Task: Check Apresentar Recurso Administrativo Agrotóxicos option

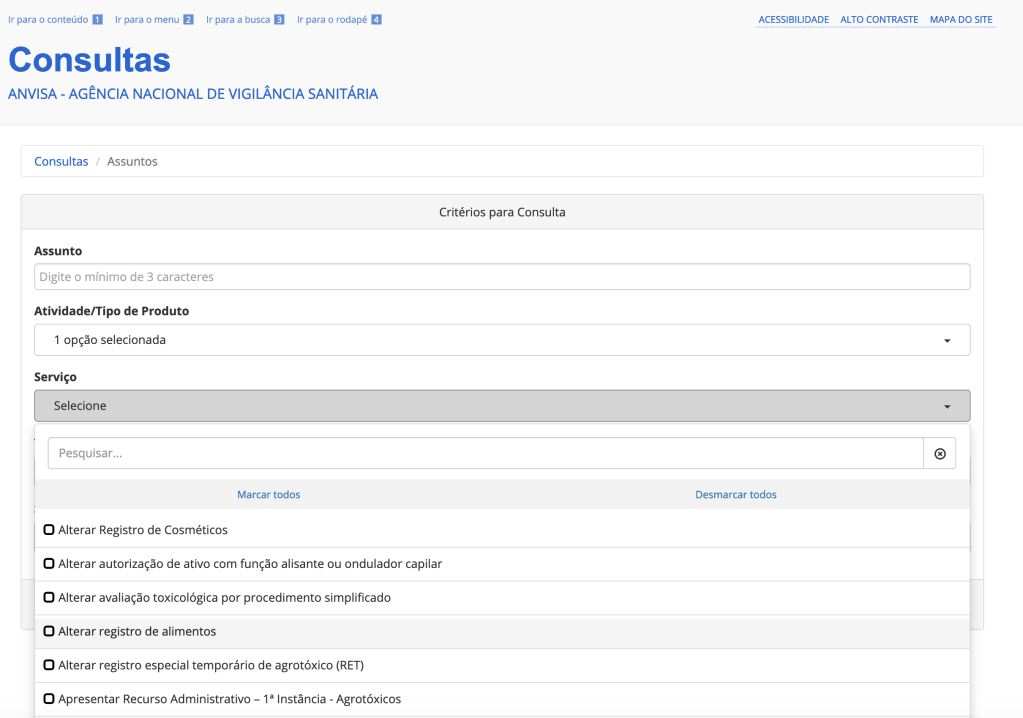Action: (x=49, y=699)
